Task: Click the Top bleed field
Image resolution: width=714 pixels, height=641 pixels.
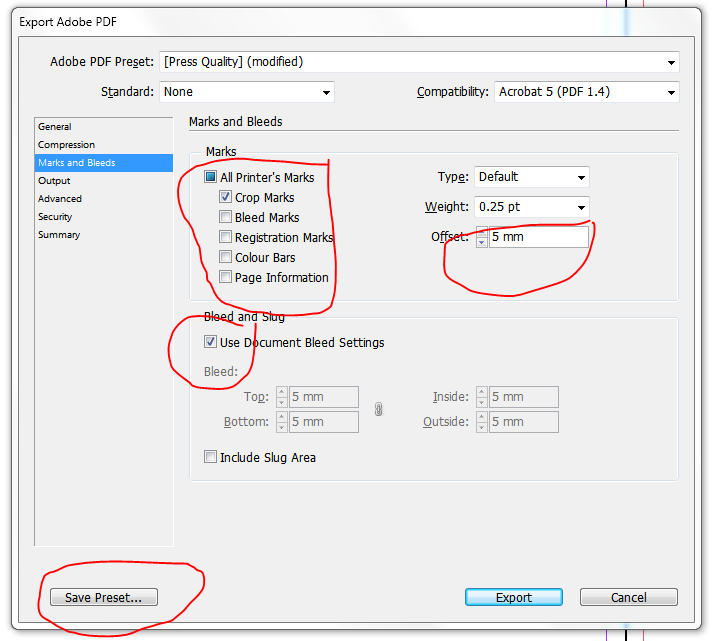Action: [324, 397]
